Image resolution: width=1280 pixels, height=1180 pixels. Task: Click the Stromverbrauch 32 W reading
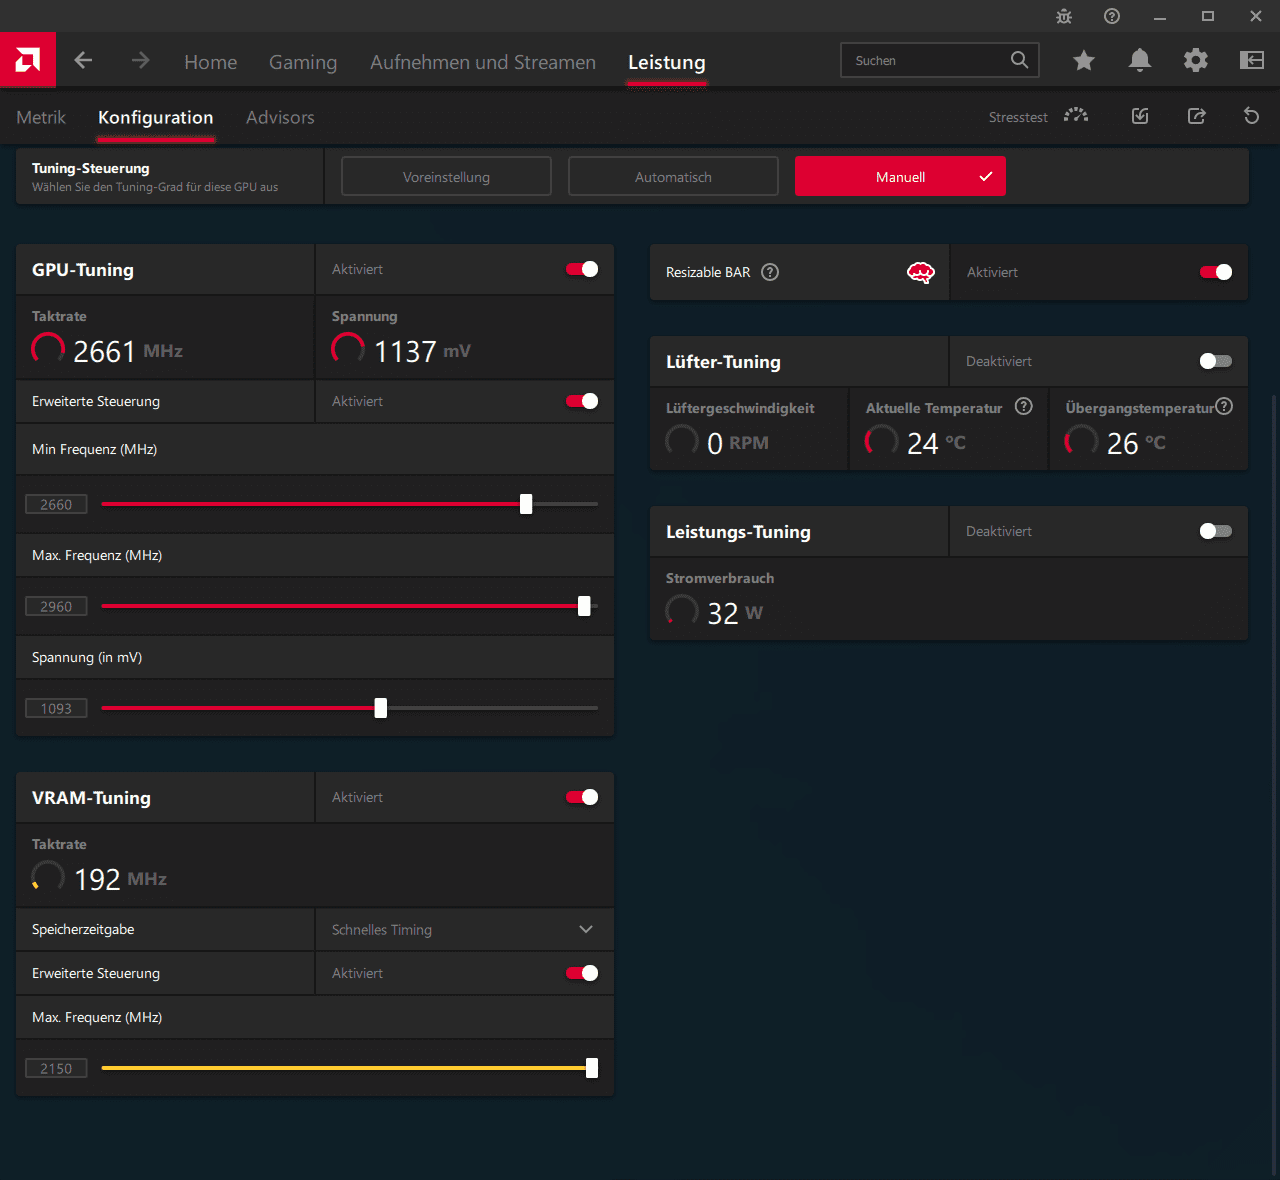pyautogui.click(x=714, y=612)
